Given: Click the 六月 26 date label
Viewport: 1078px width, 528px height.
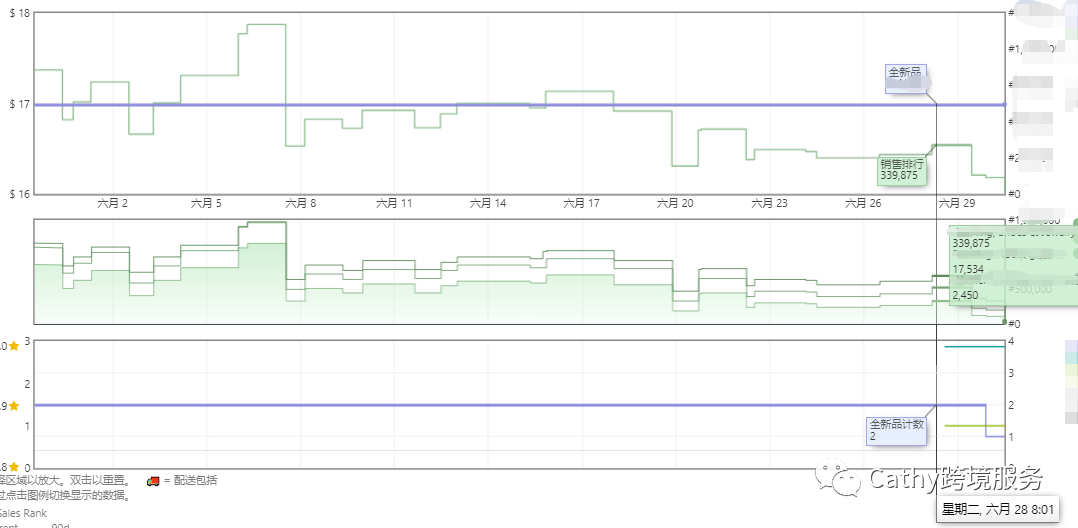Looking at the screenshot, I should [x=863, y=204].
